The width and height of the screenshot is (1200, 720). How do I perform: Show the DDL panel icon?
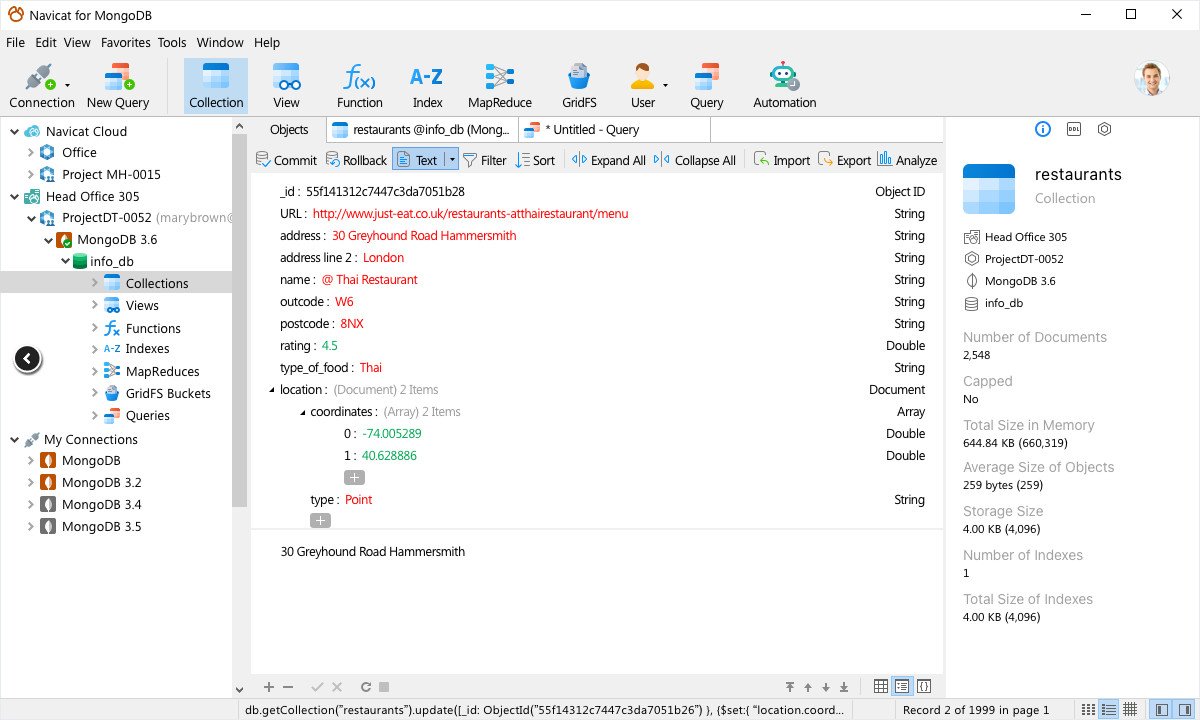(1073, 129)
